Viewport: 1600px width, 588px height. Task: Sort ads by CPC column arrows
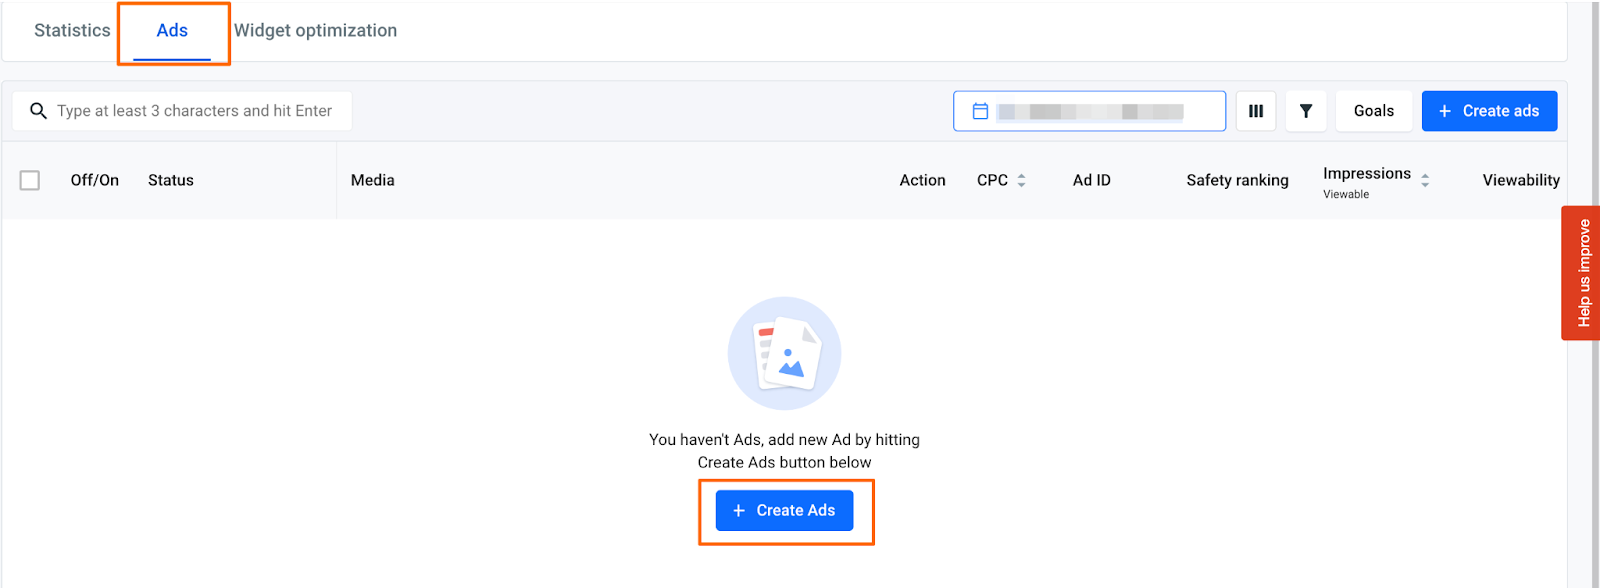(1021, 180)
